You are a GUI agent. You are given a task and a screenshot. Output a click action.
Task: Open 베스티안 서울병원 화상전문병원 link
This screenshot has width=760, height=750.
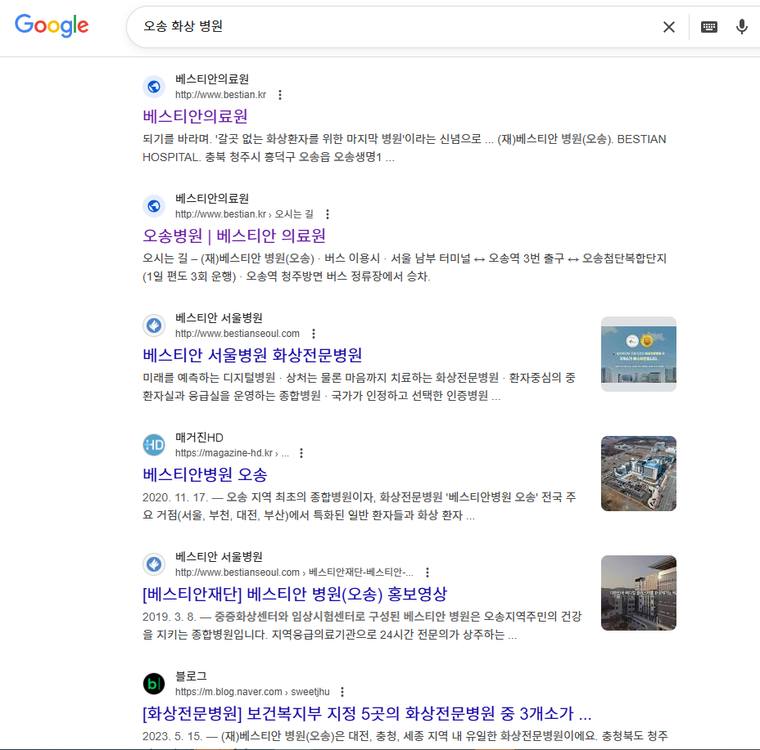click(252, 355)
